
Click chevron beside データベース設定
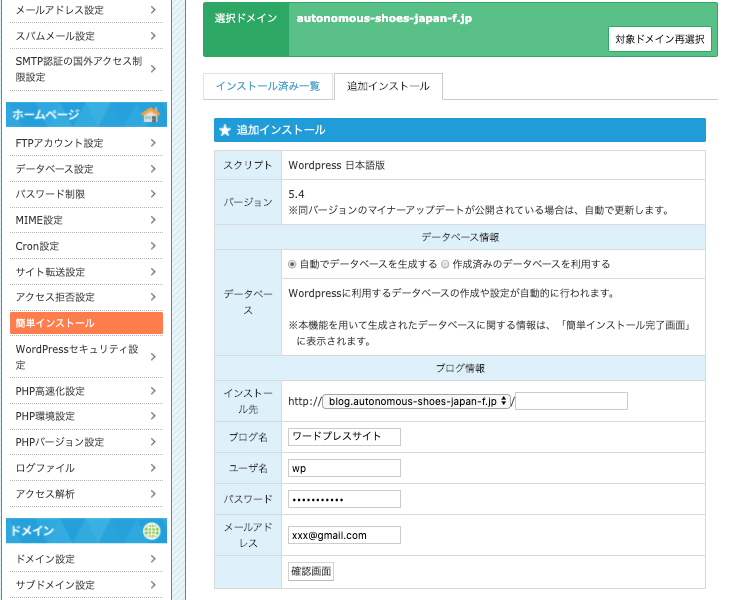[153, 169]
